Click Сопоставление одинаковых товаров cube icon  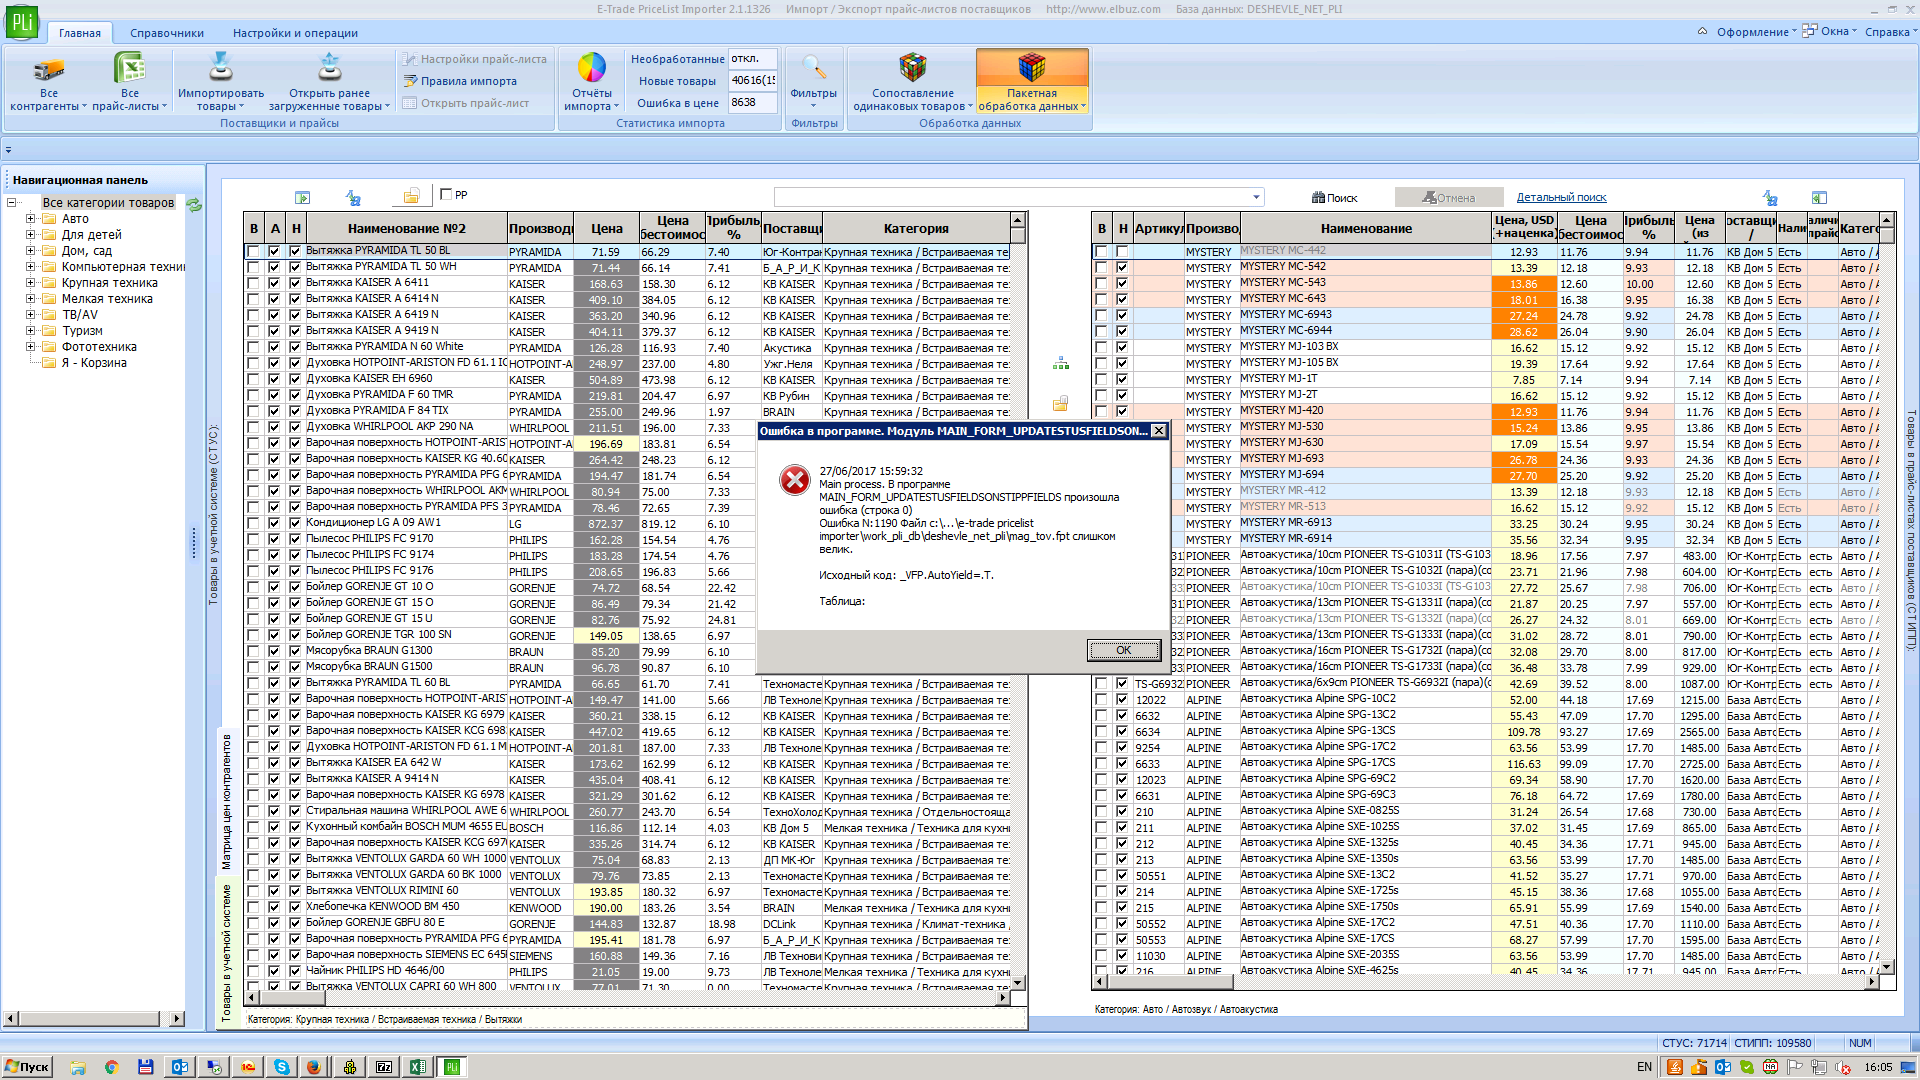click(x=912, y=68)
